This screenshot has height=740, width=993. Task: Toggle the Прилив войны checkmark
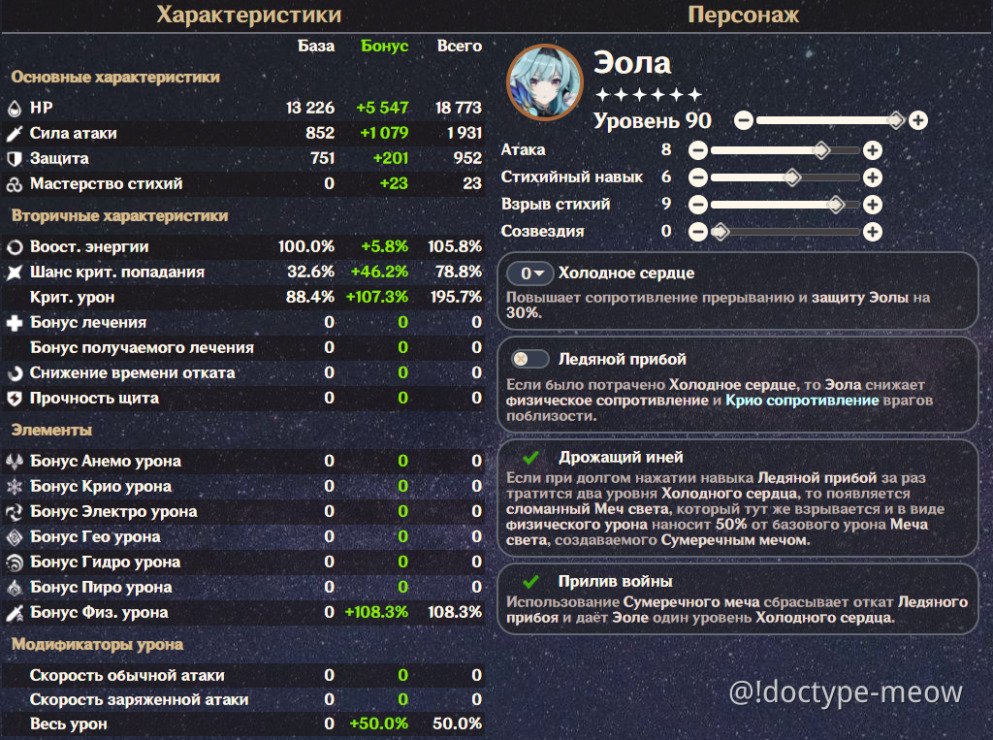click(x=531, y=581)
